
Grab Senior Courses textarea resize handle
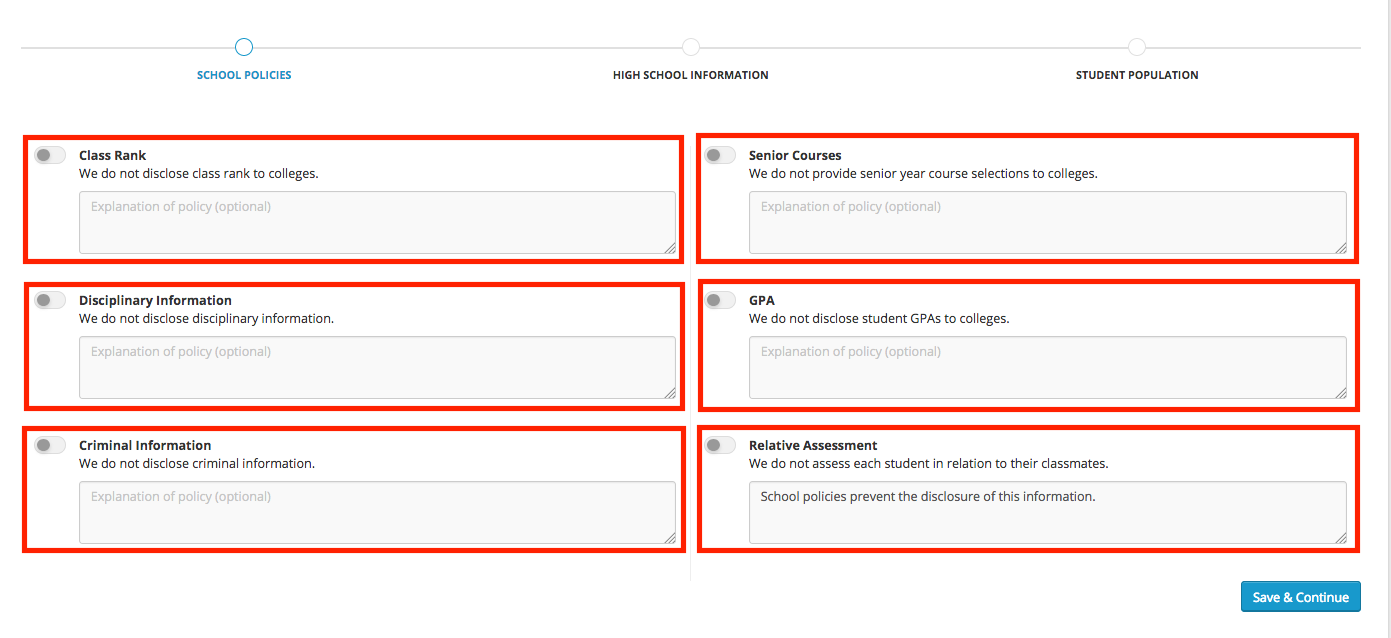1340,247
